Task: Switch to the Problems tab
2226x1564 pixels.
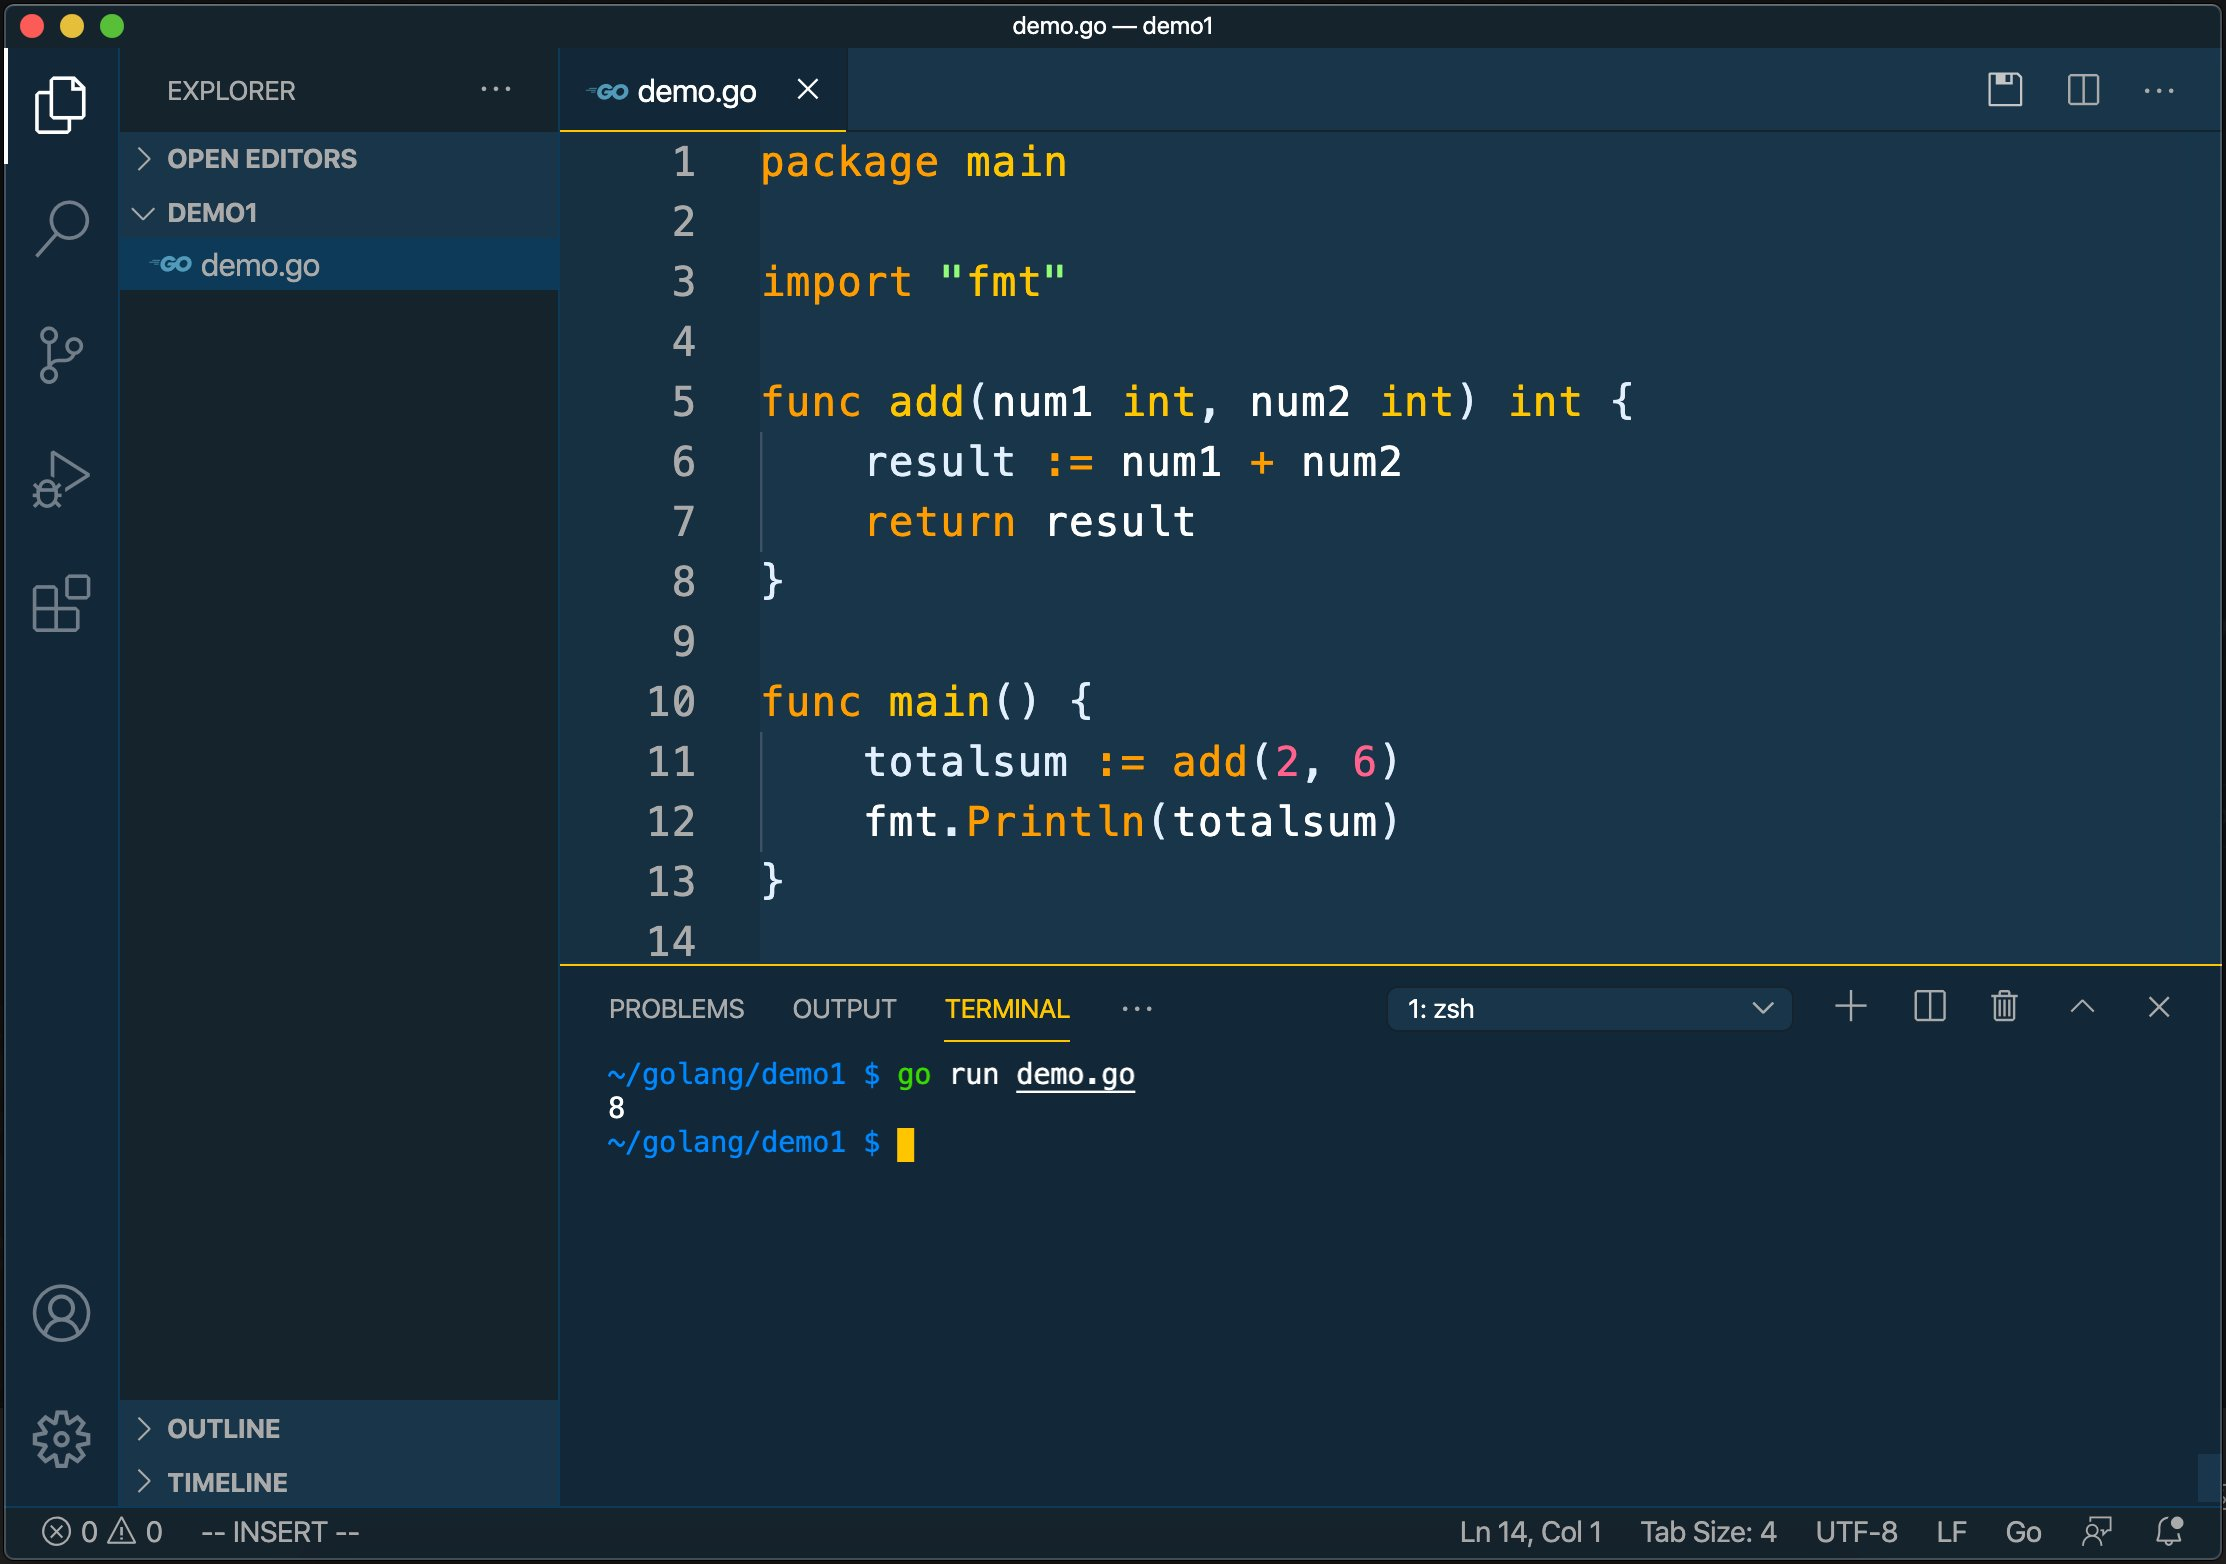Action: pos(676,1008)
